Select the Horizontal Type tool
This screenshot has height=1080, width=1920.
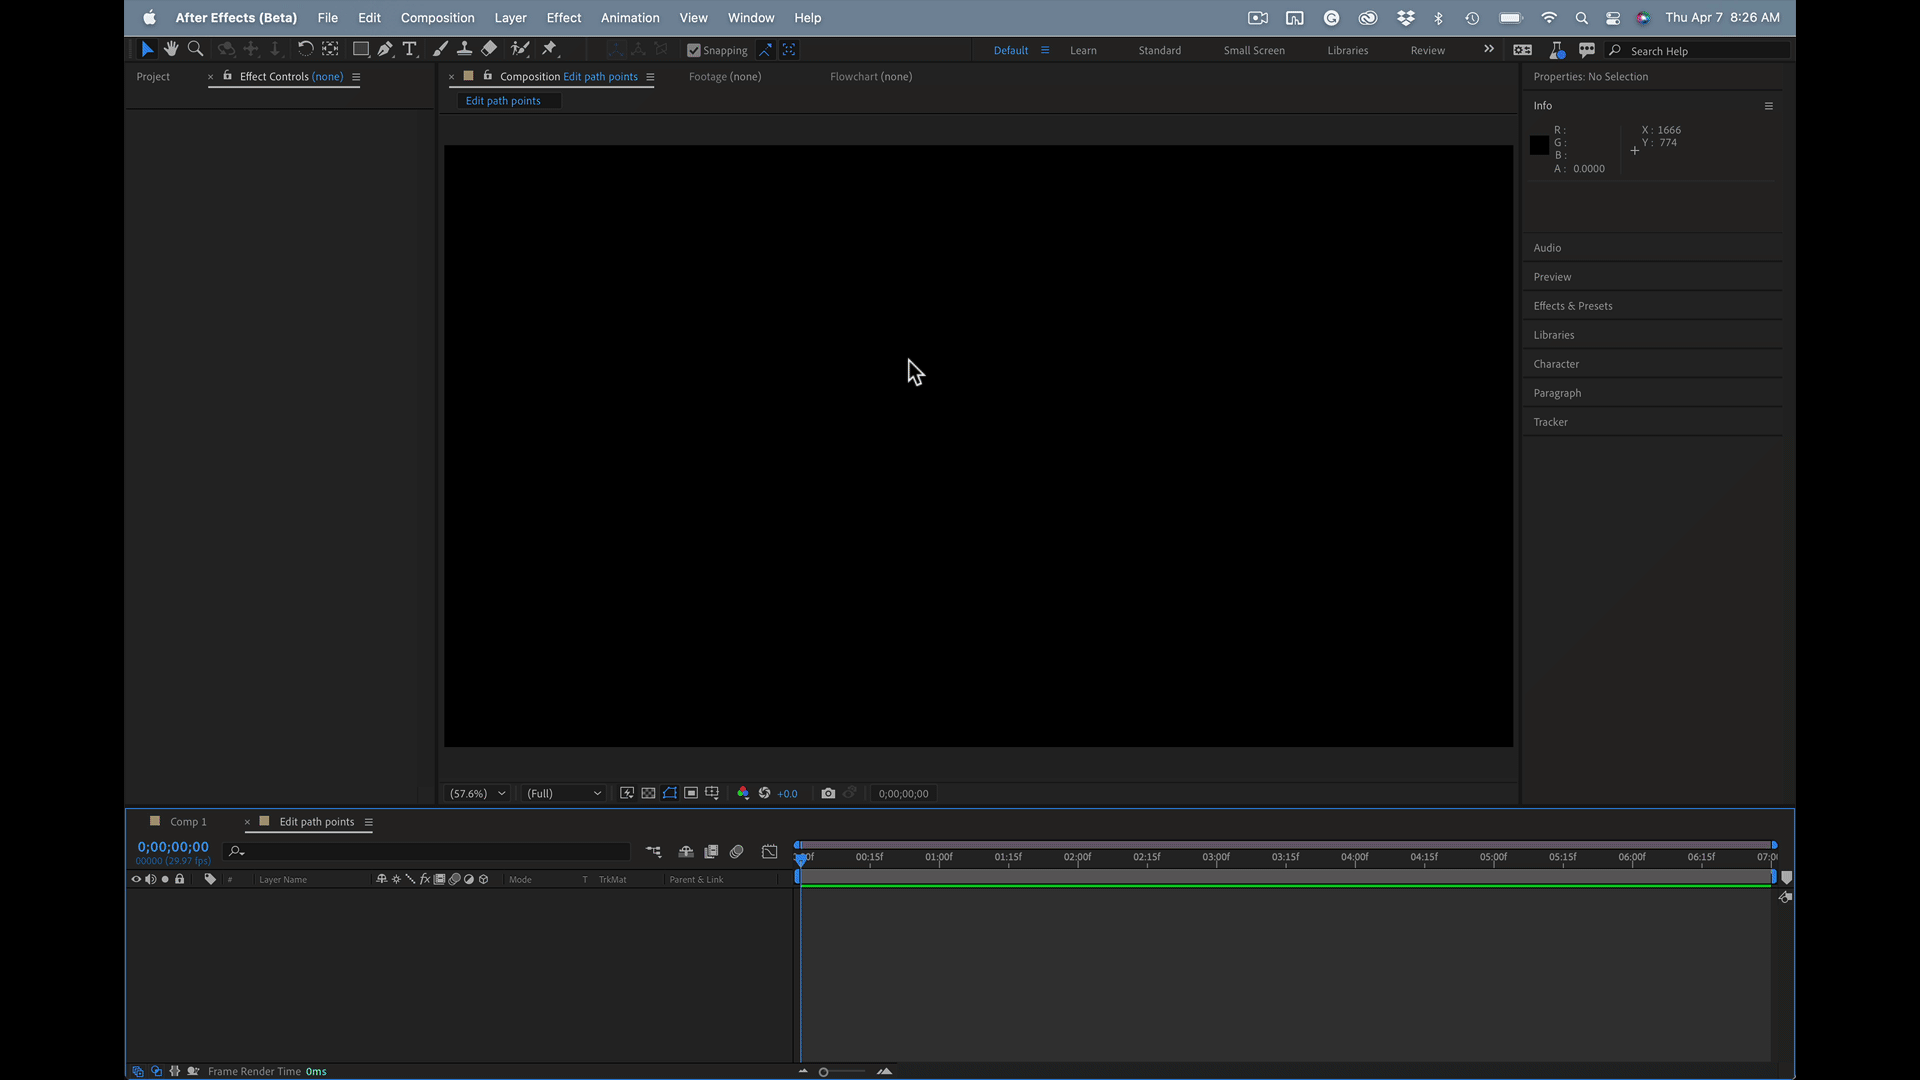tap(409, 49)
